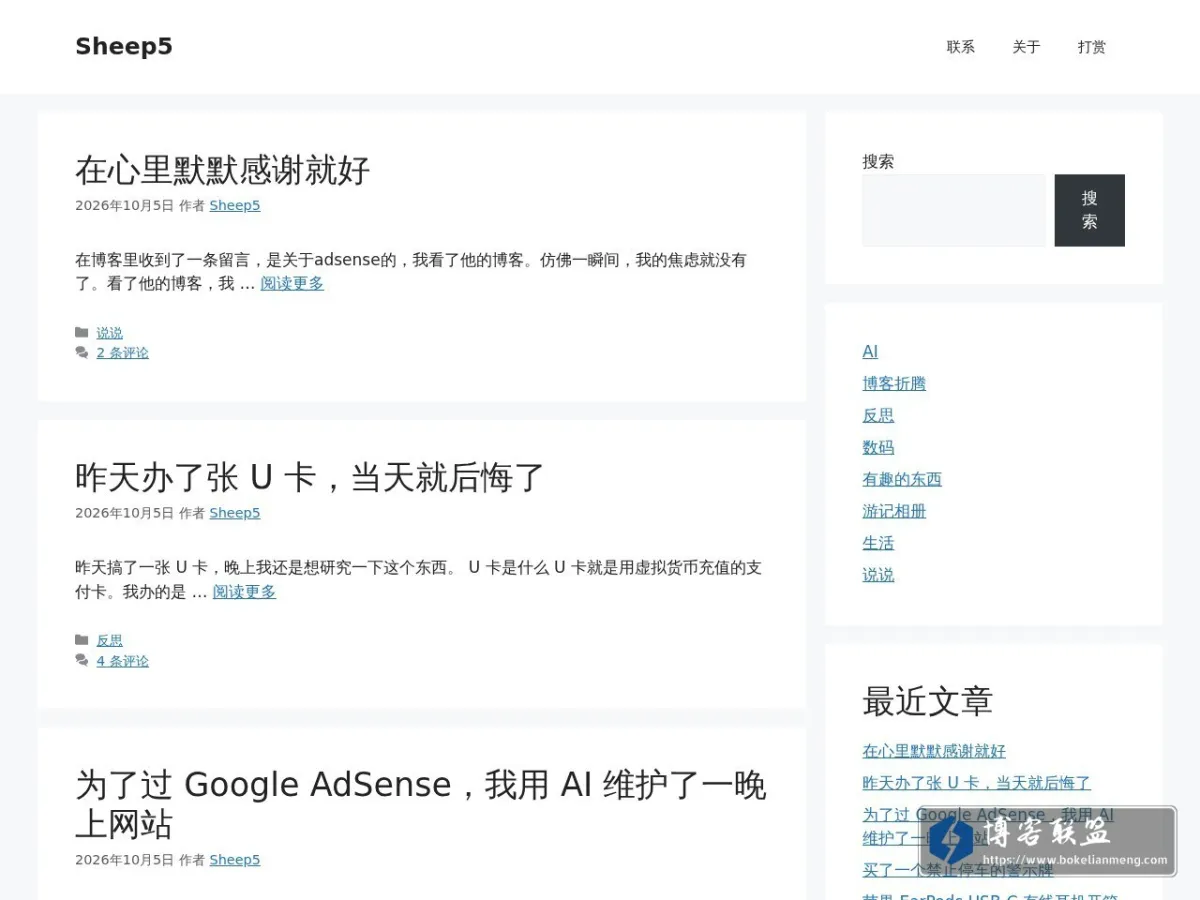
Task: Open the 说说 category under the first post
Action: (x=110, y=333)
